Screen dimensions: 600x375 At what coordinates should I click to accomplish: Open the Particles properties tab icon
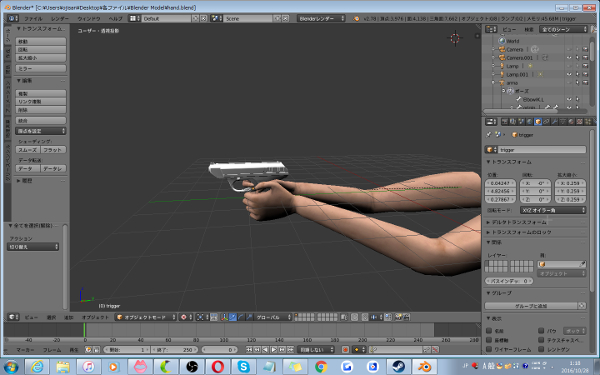coord(588,122)
